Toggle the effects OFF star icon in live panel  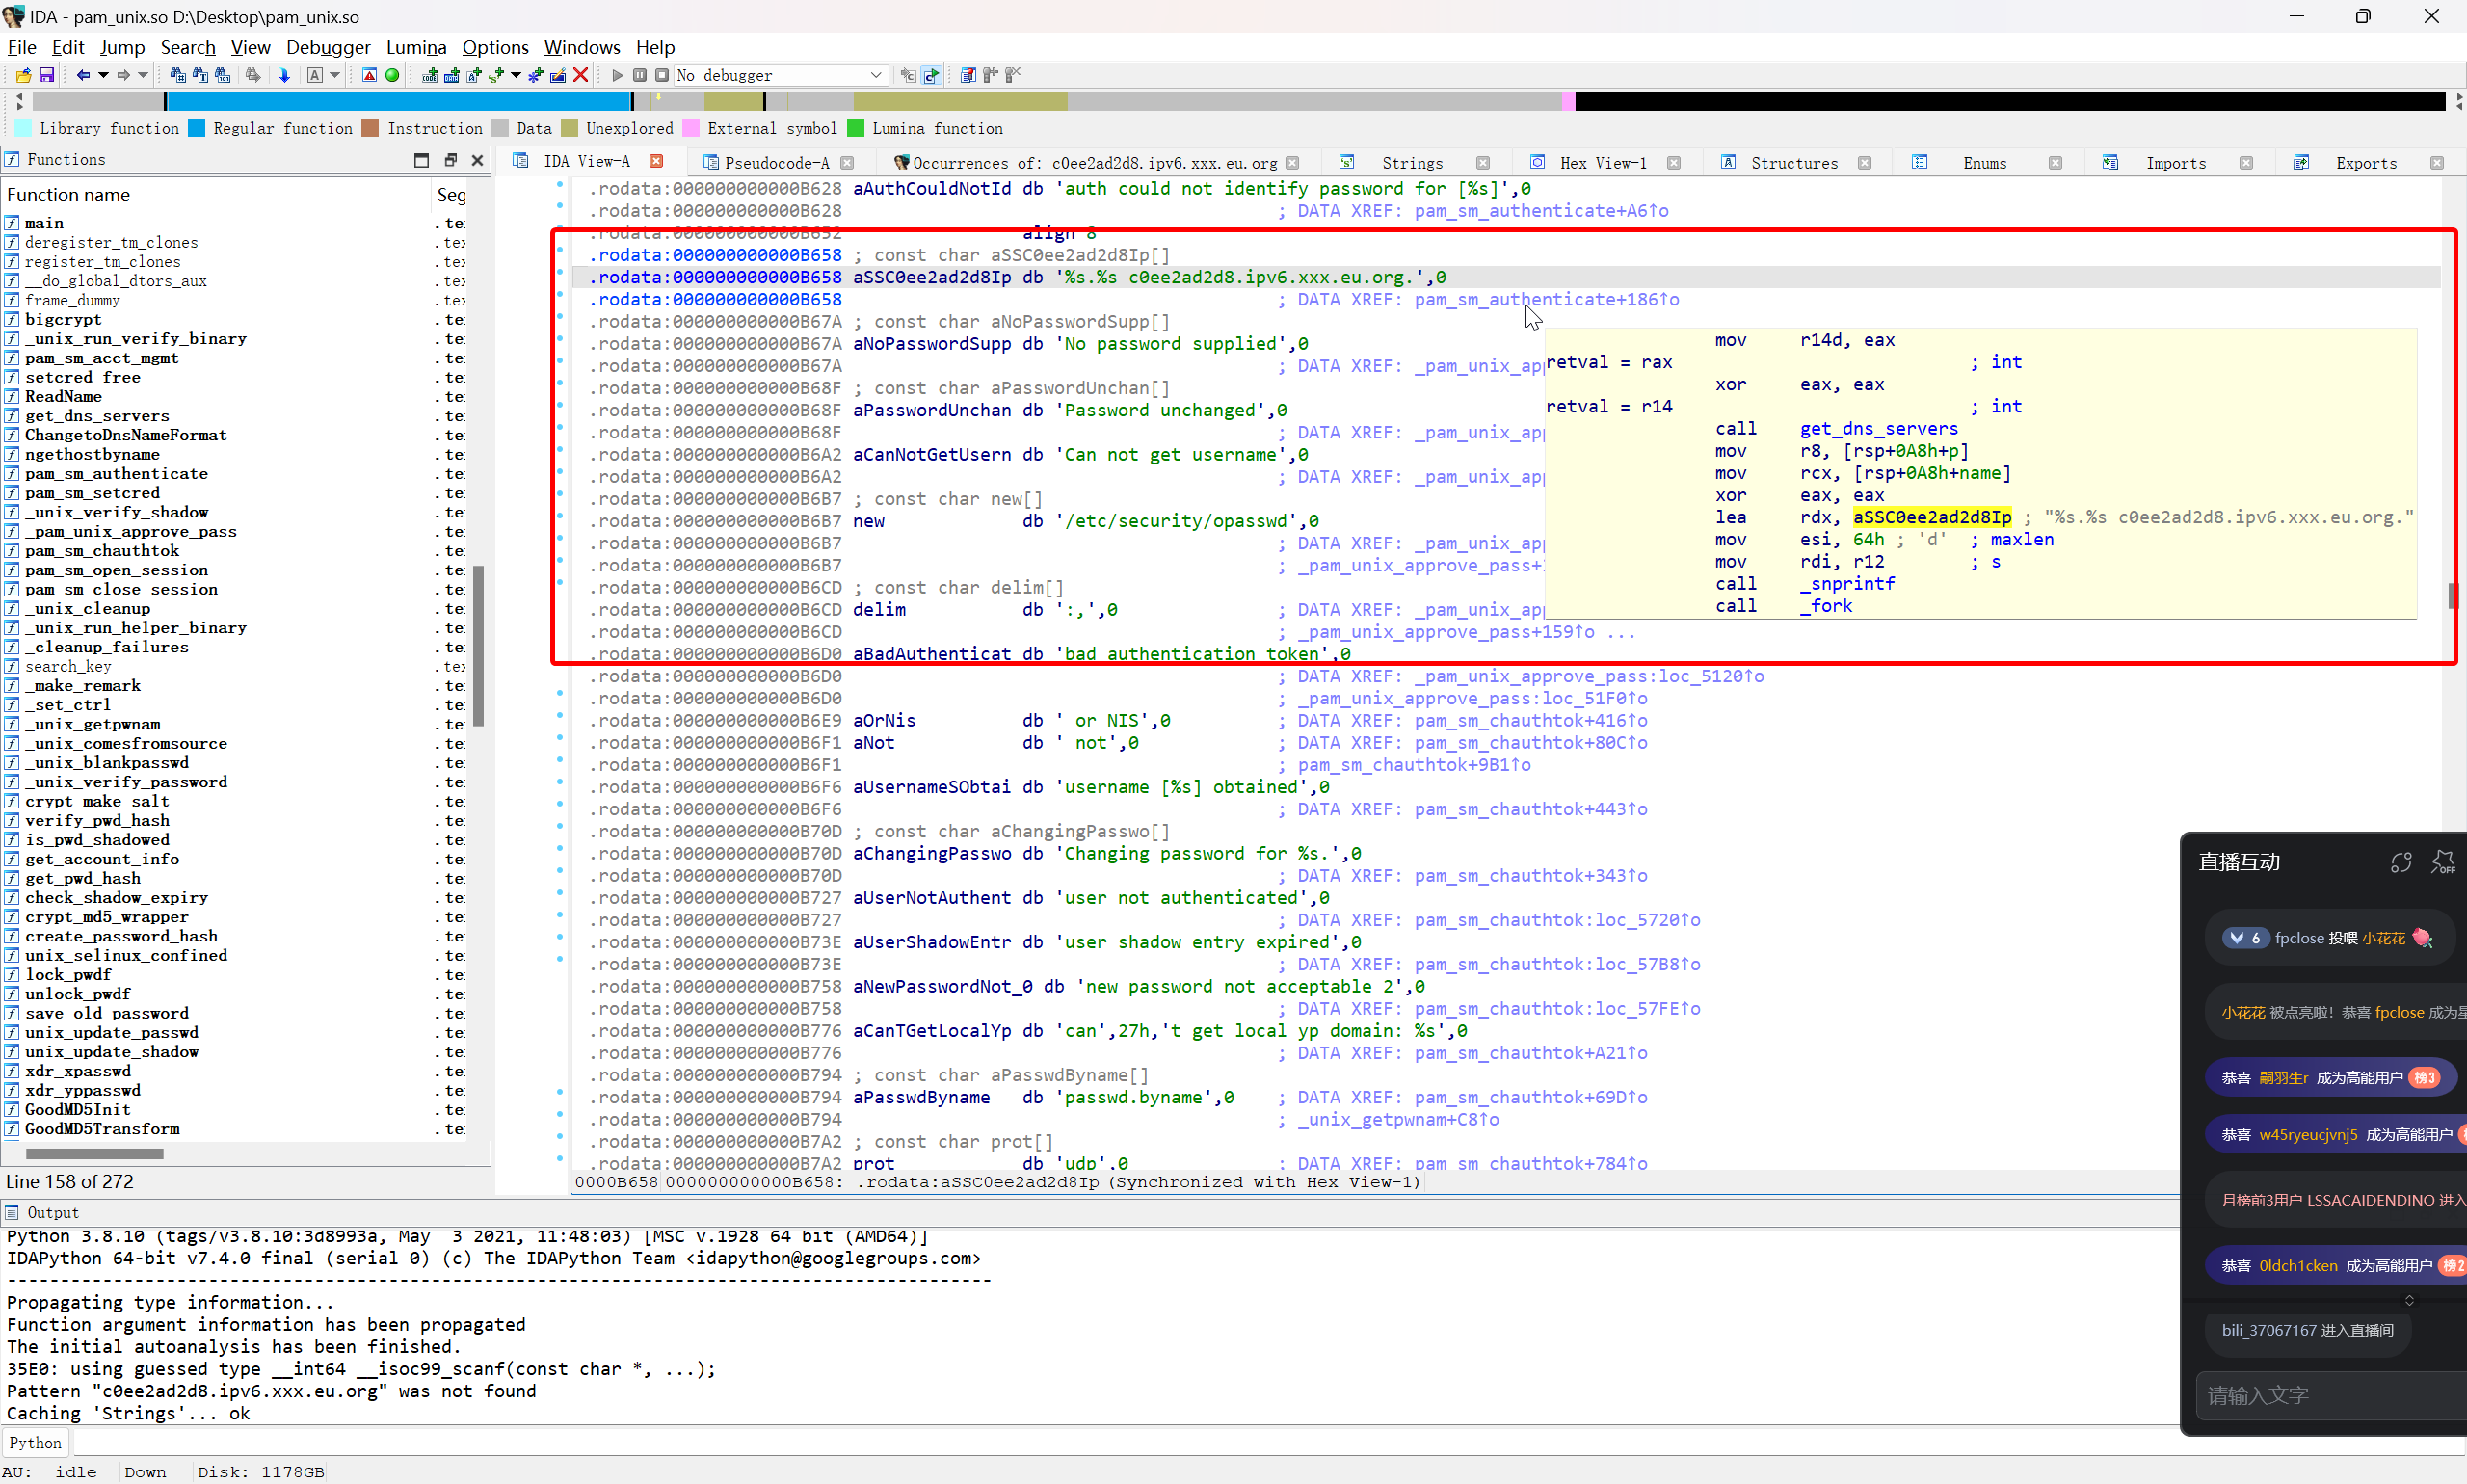(2443, 862)
